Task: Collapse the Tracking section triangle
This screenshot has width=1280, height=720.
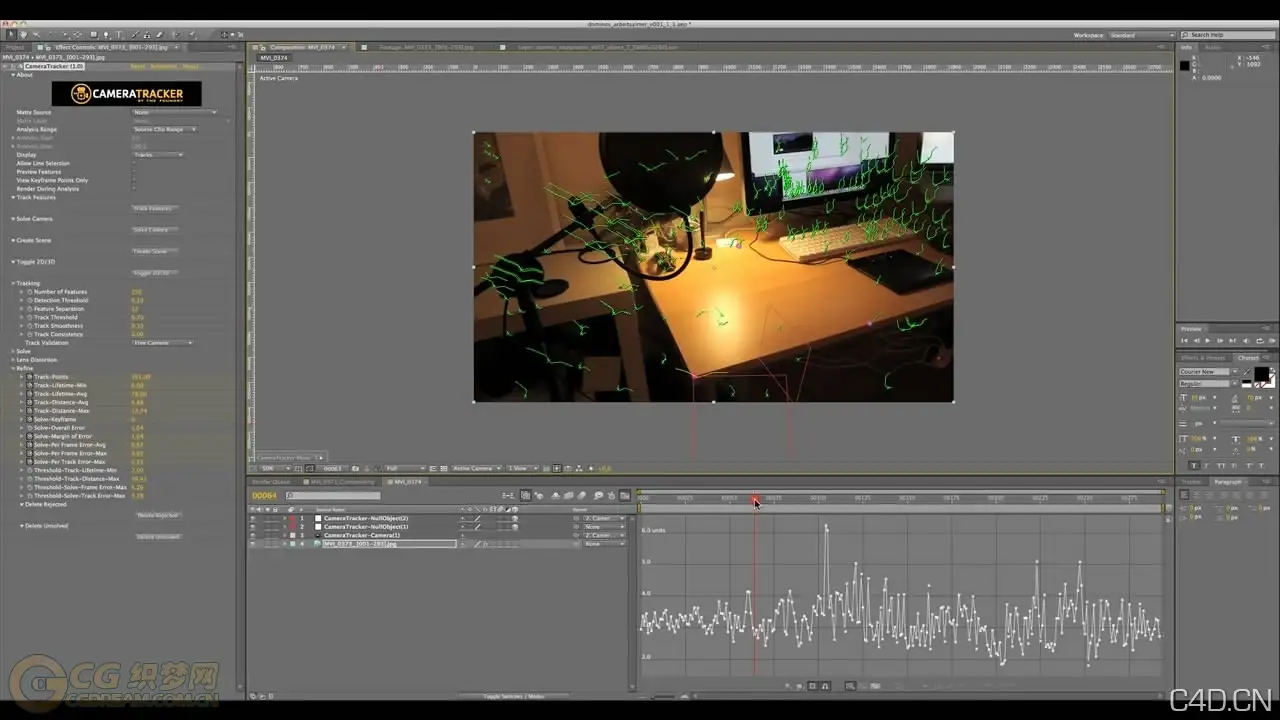Action: click(14, 283)
